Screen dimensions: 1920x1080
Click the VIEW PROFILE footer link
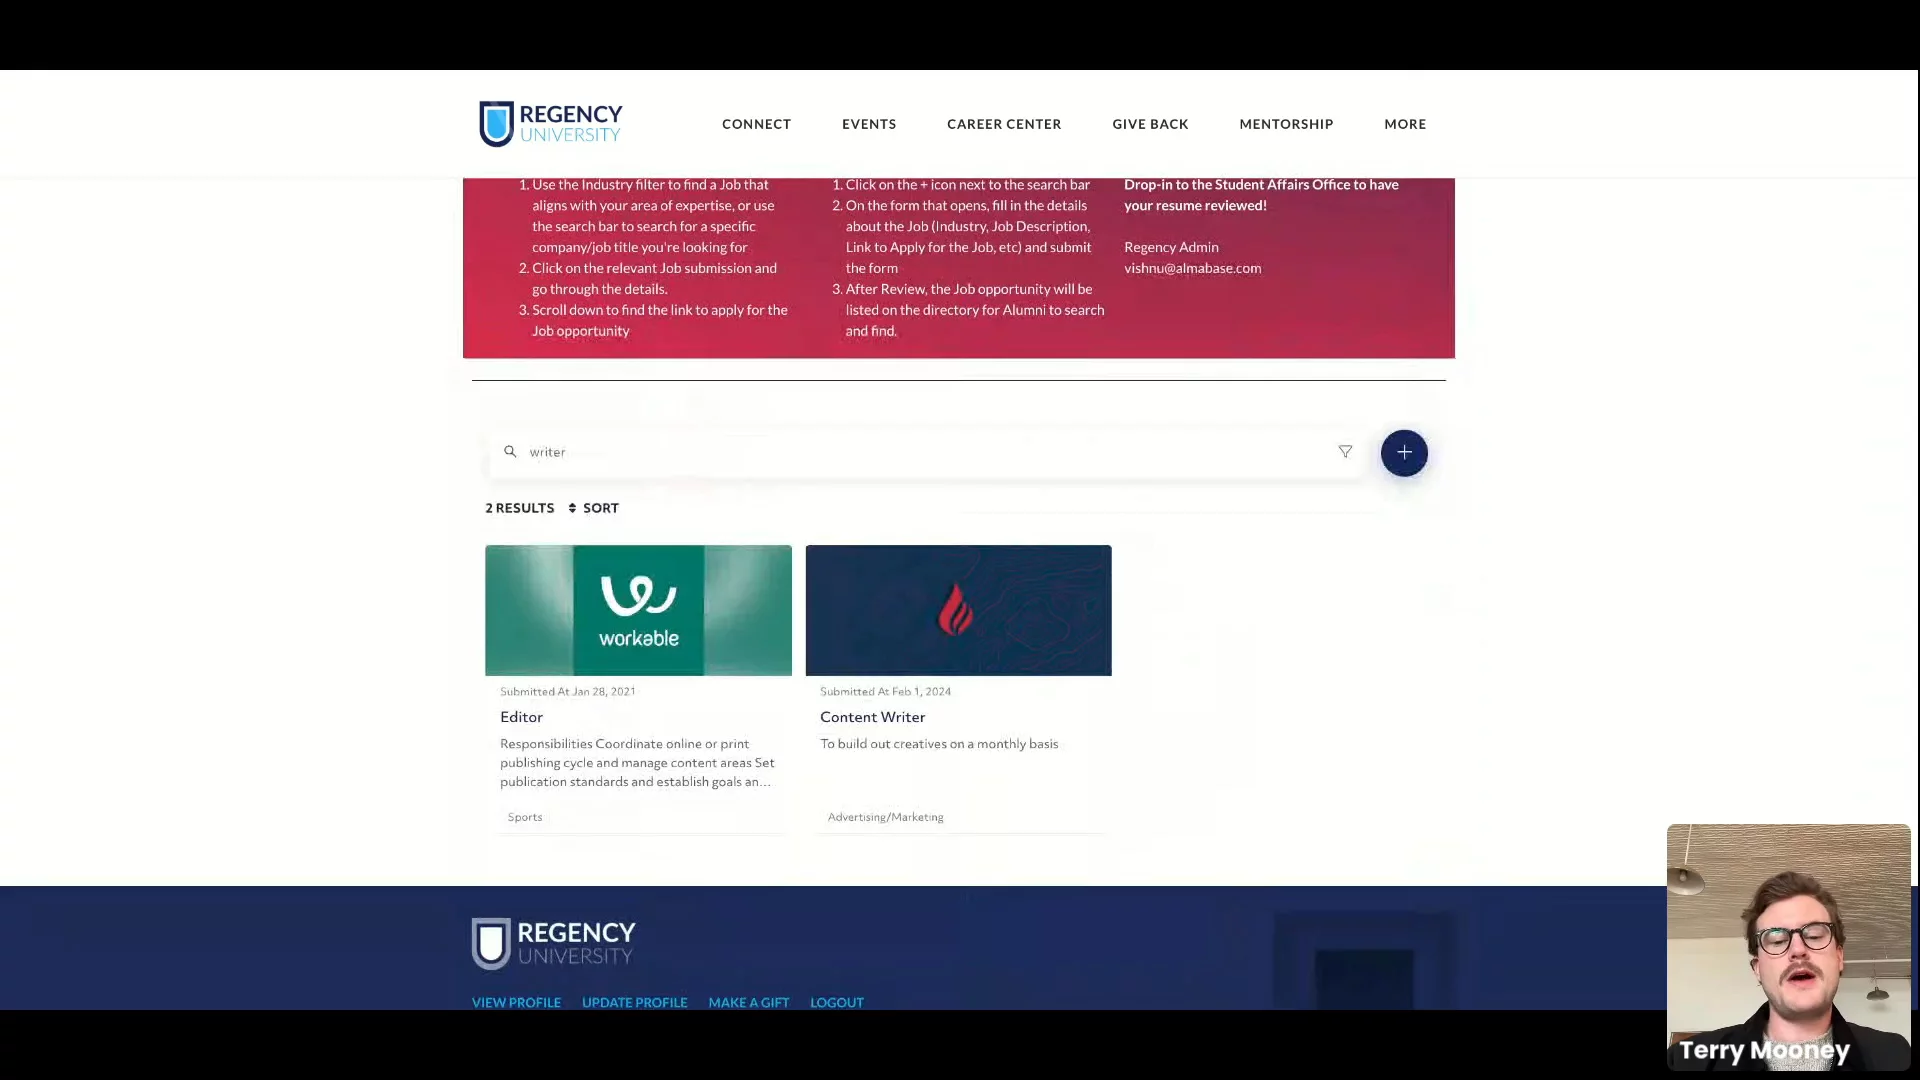(x=516, y=1002)
